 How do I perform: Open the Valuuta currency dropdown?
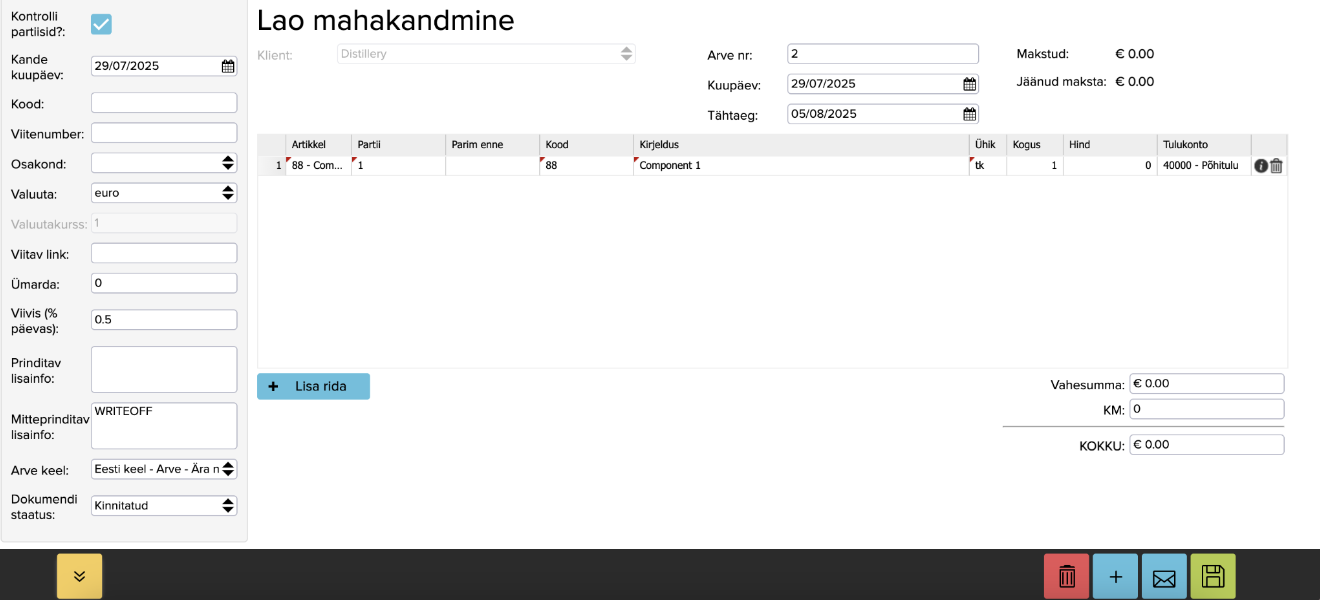pyautogui.click(x=164, y=193)
